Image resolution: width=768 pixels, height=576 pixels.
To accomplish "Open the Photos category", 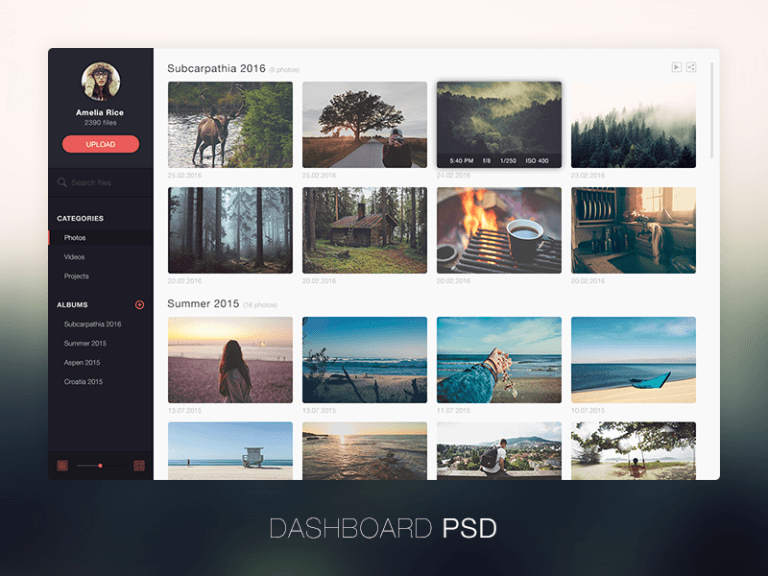I will [100, 238].
